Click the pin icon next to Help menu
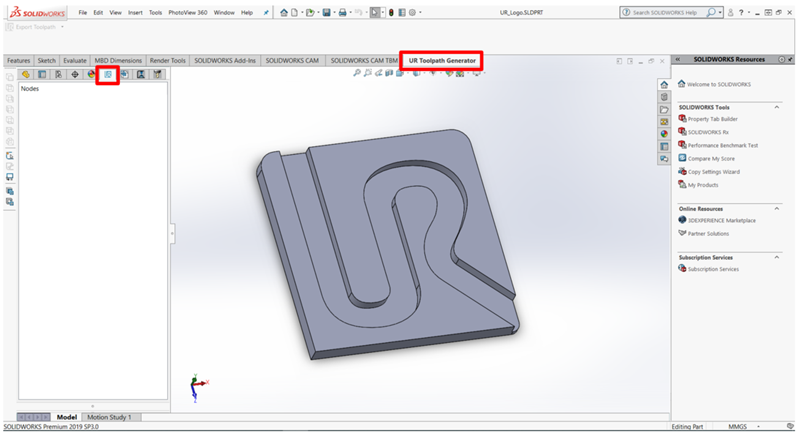This screenshot has height=436, width=800. pos(266,13)
